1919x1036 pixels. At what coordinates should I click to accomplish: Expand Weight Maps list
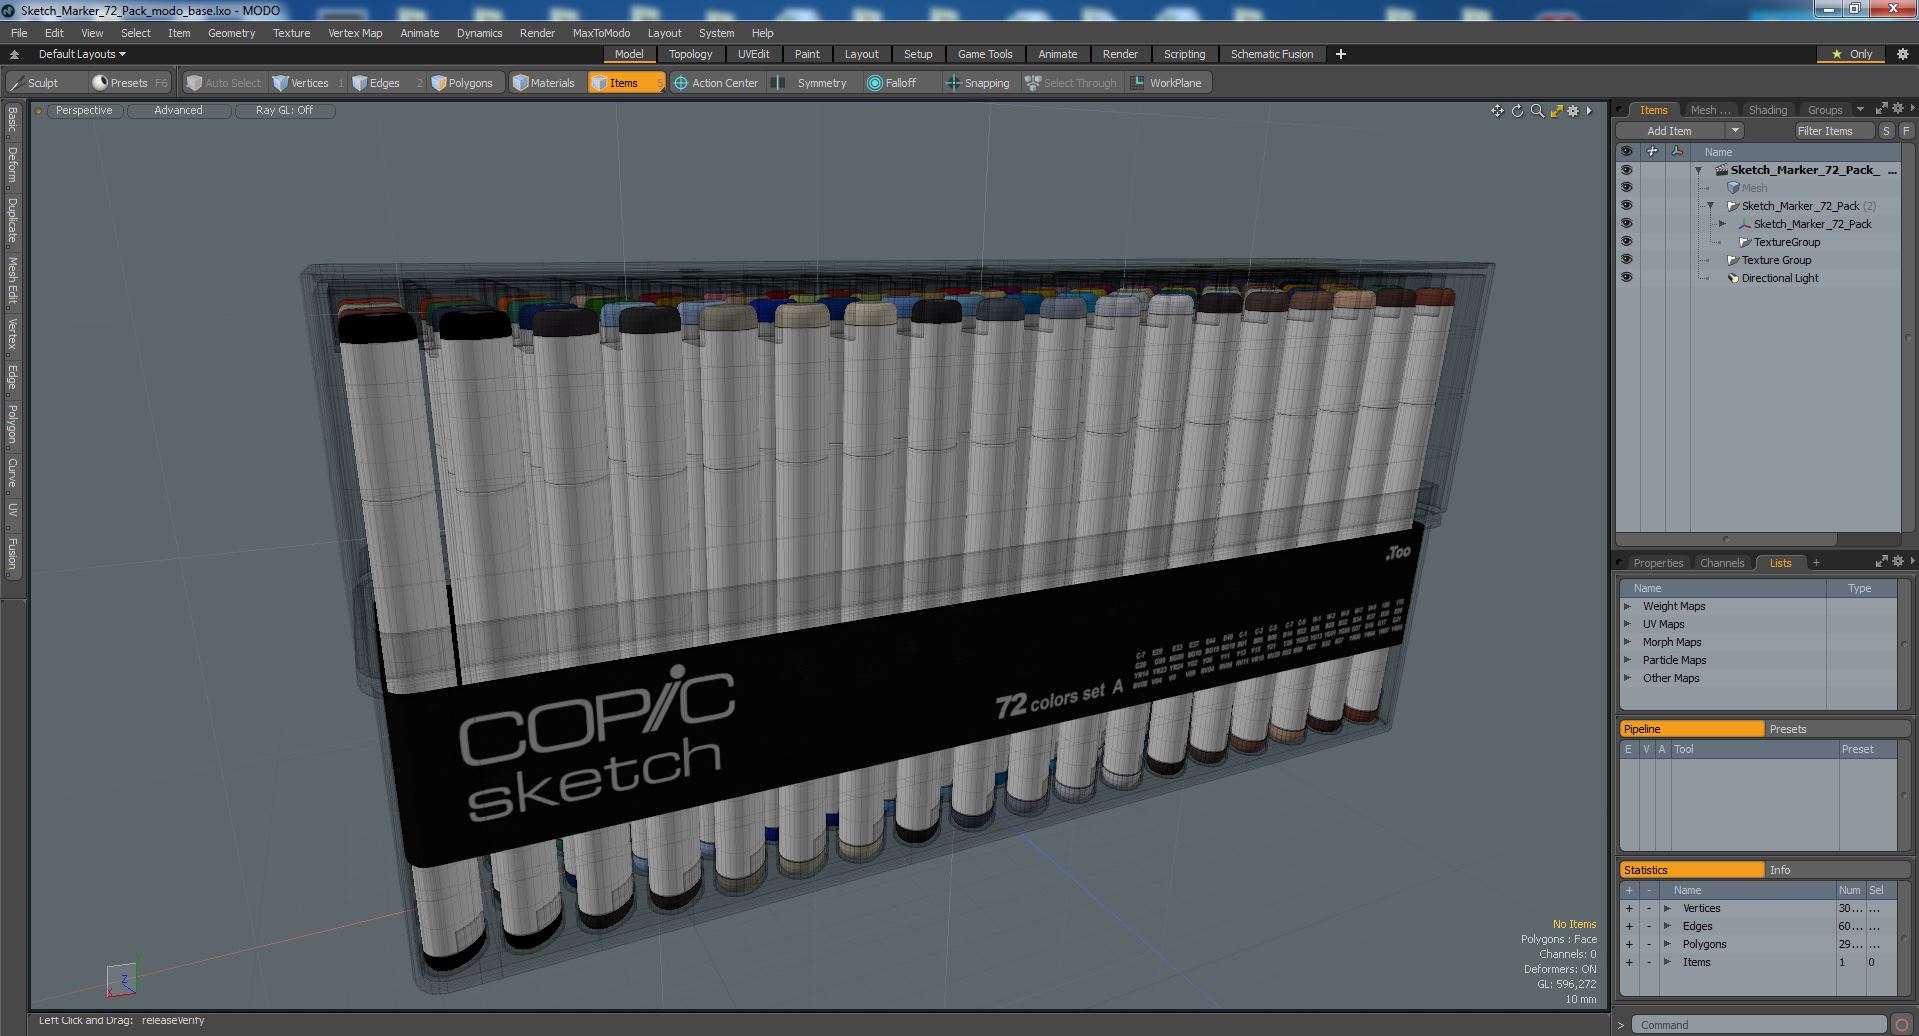(x=1627, y=606)
